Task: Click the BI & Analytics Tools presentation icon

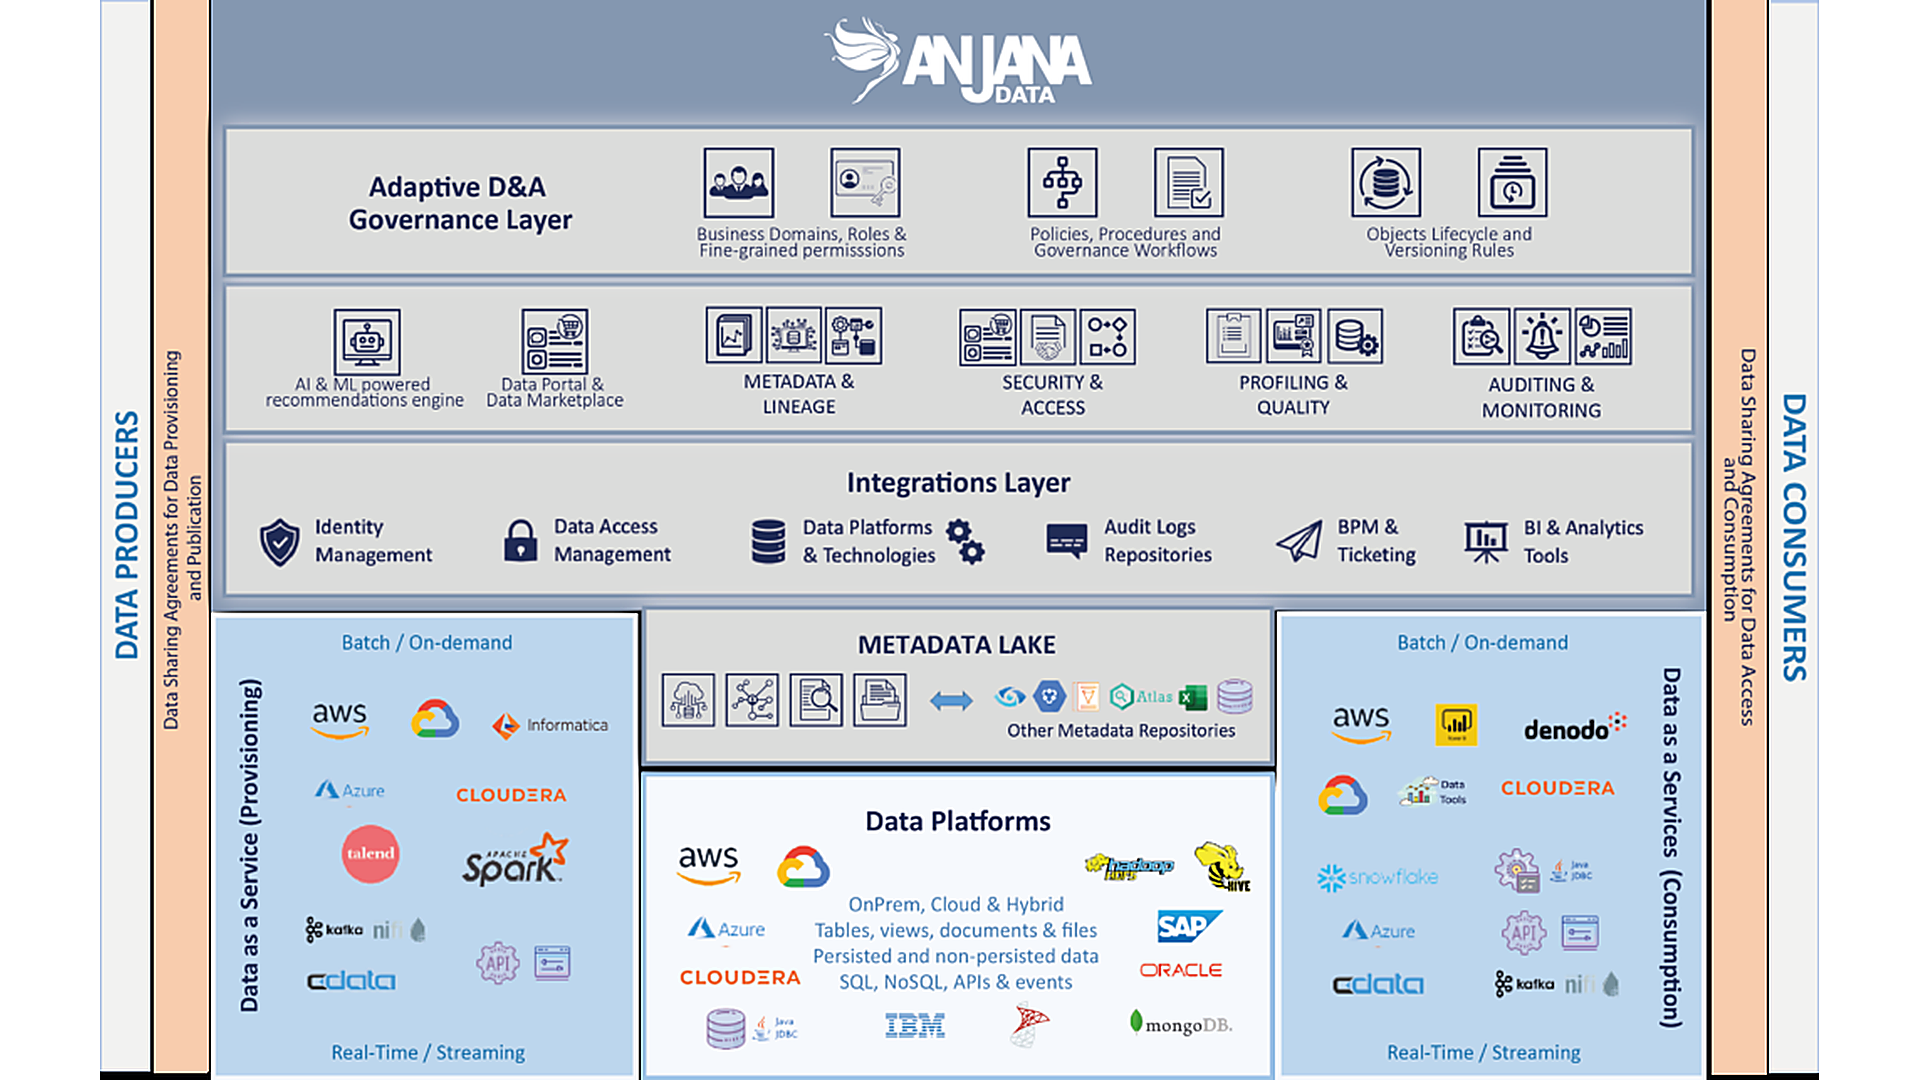Action: [1485, 541]
